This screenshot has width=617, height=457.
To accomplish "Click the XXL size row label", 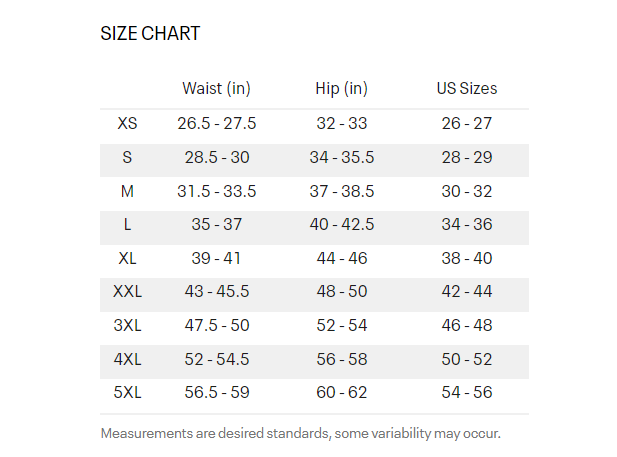I will point(127,292).
